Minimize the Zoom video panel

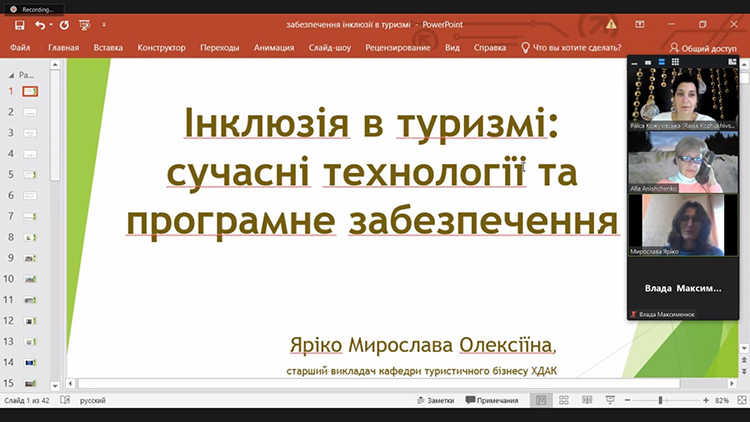click(x=634, y=62)
